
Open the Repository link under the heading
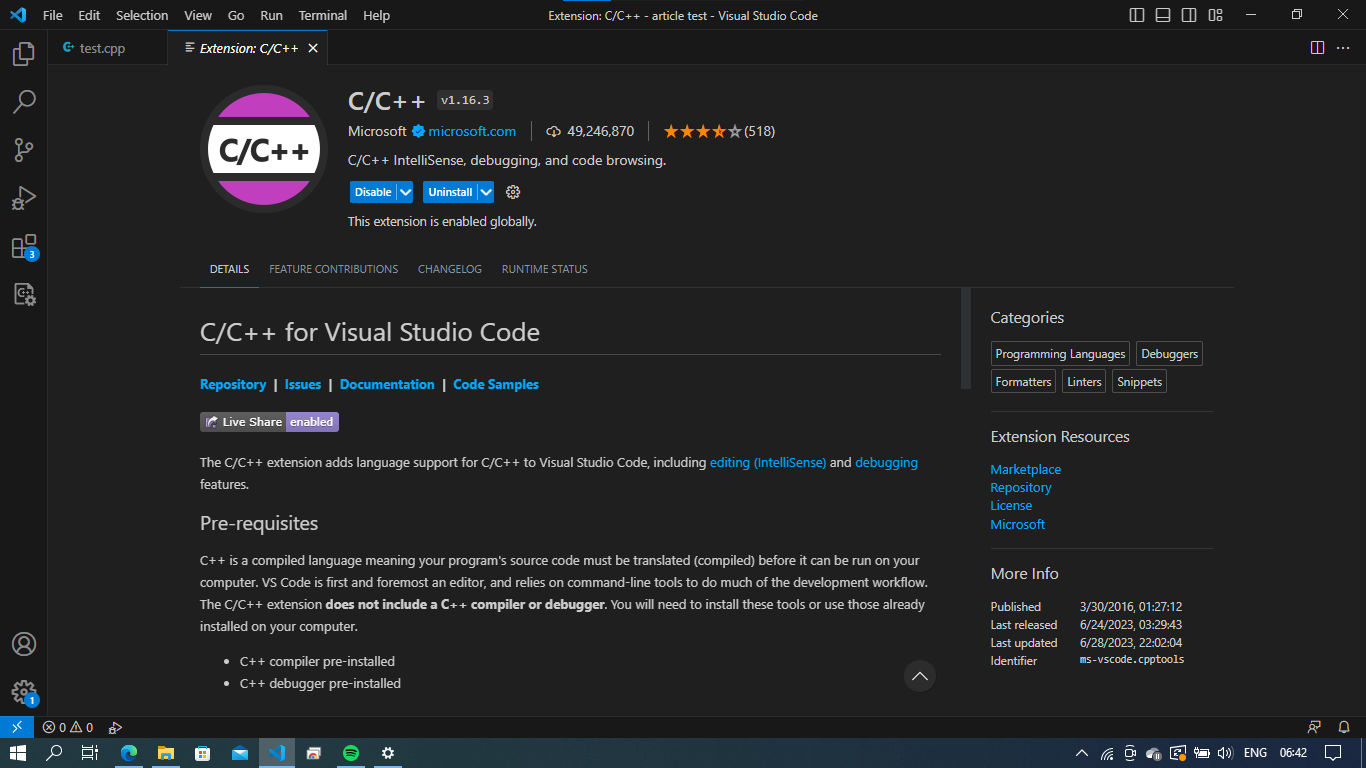coord(233,384)
